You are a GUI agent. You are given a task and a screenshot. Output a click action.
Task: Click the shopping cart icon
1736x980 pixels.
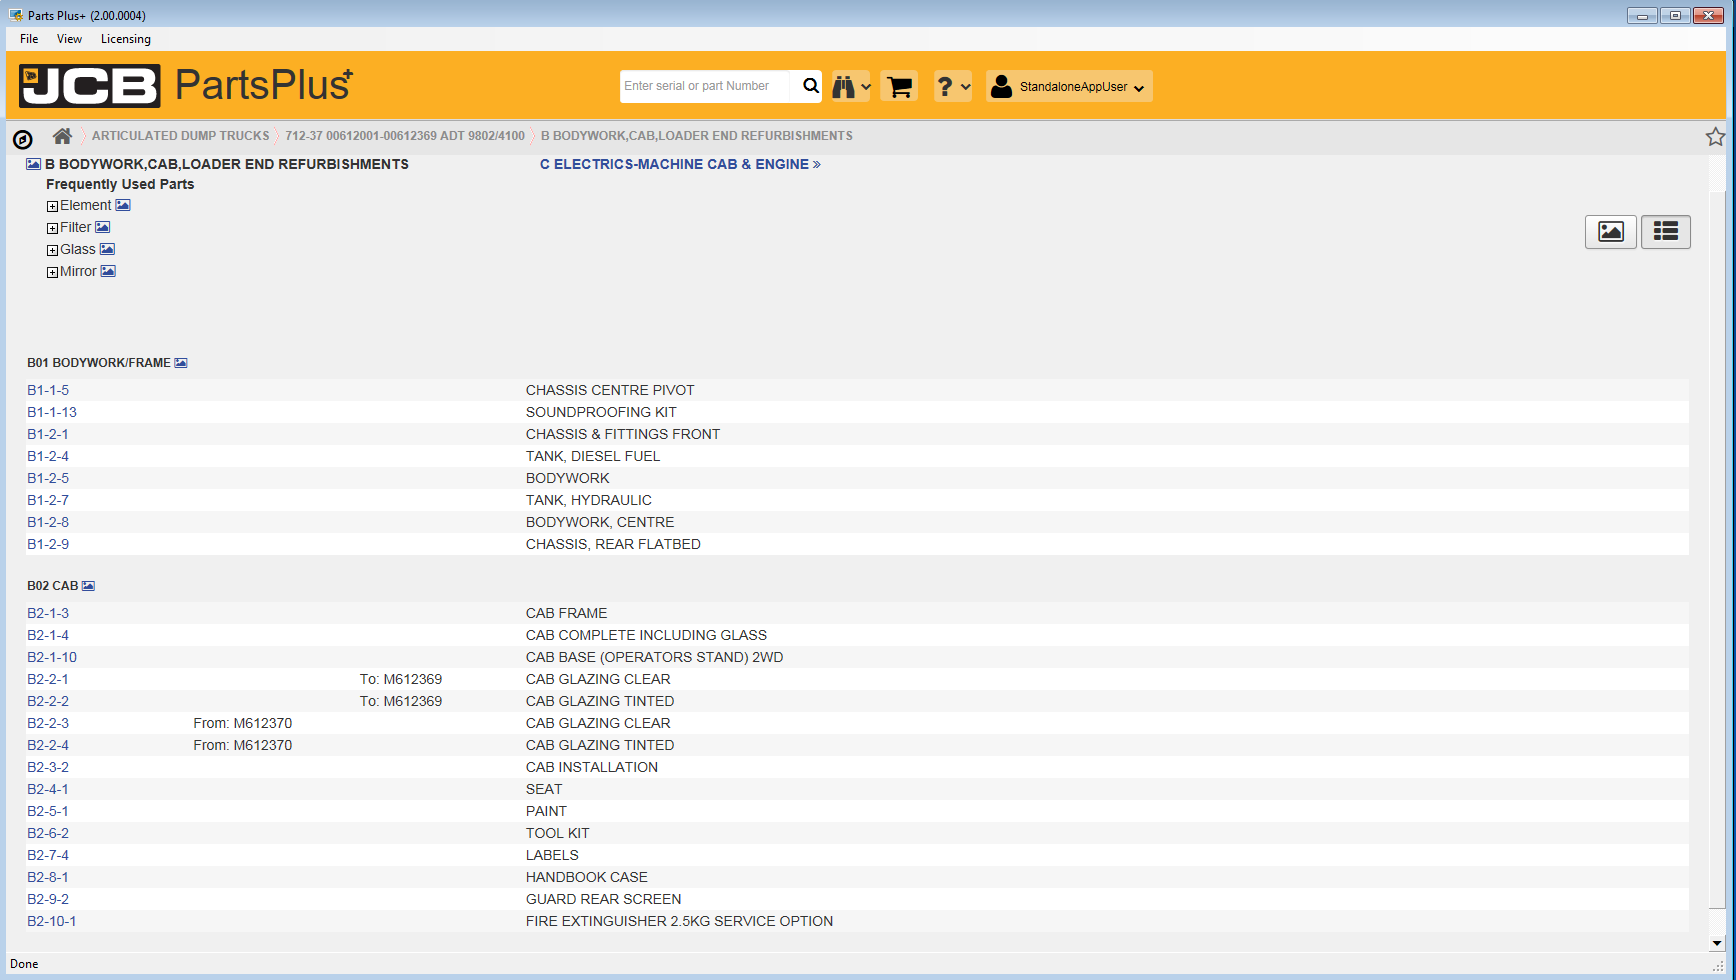coord(899,87)
